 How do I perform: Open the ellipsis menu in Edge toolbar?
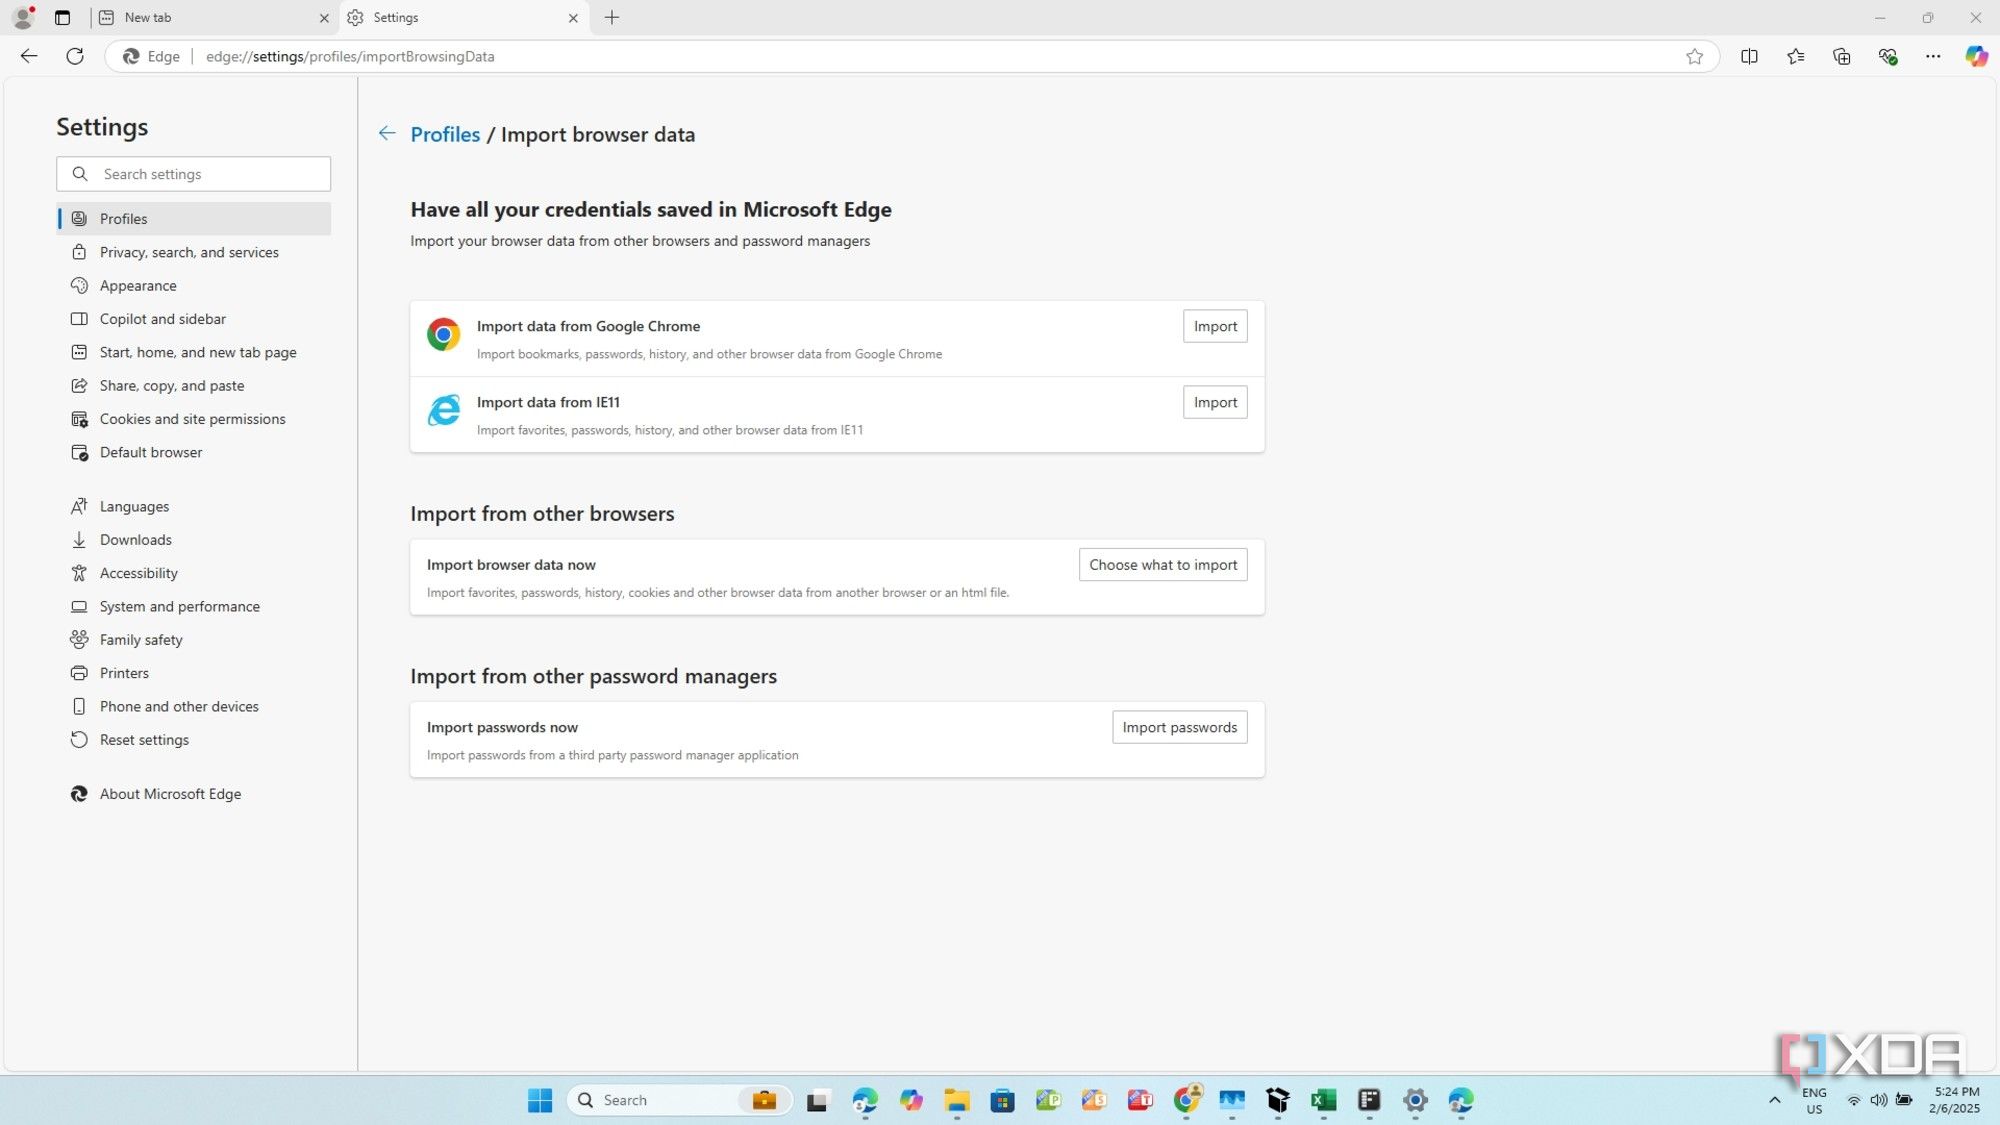pyautogui.click(x=1933, y=56)
